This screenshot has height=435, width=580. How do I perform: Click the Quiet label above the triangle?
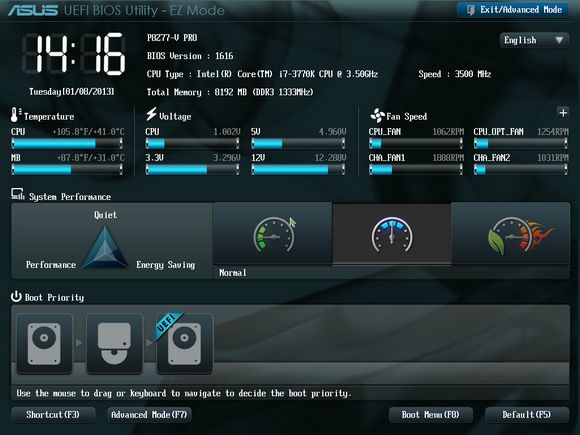[105, 215]
